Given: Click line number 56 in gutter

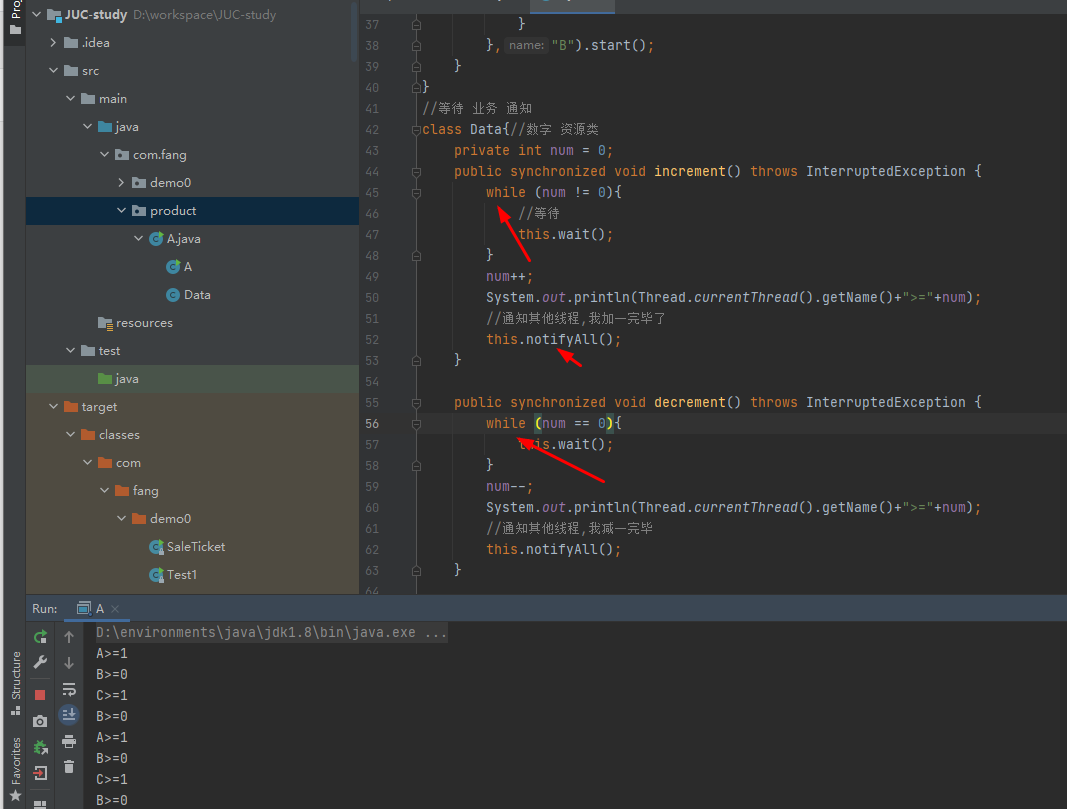Looking at the screenshot, I should 372,423.
